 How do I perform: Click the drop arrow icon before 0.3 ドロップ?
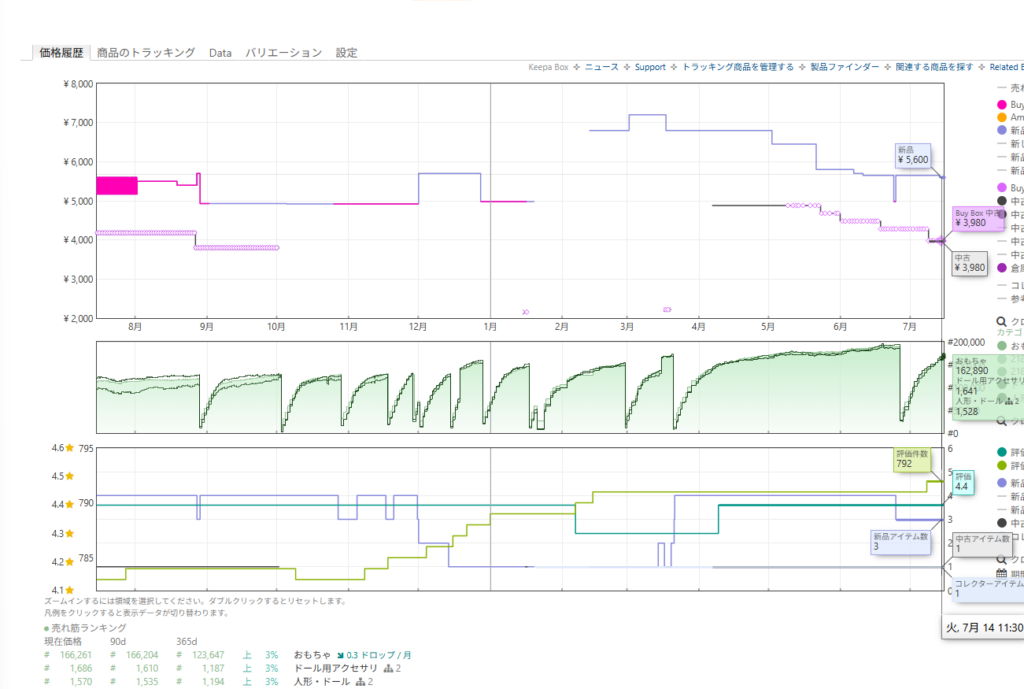click(x=340, y=655)
